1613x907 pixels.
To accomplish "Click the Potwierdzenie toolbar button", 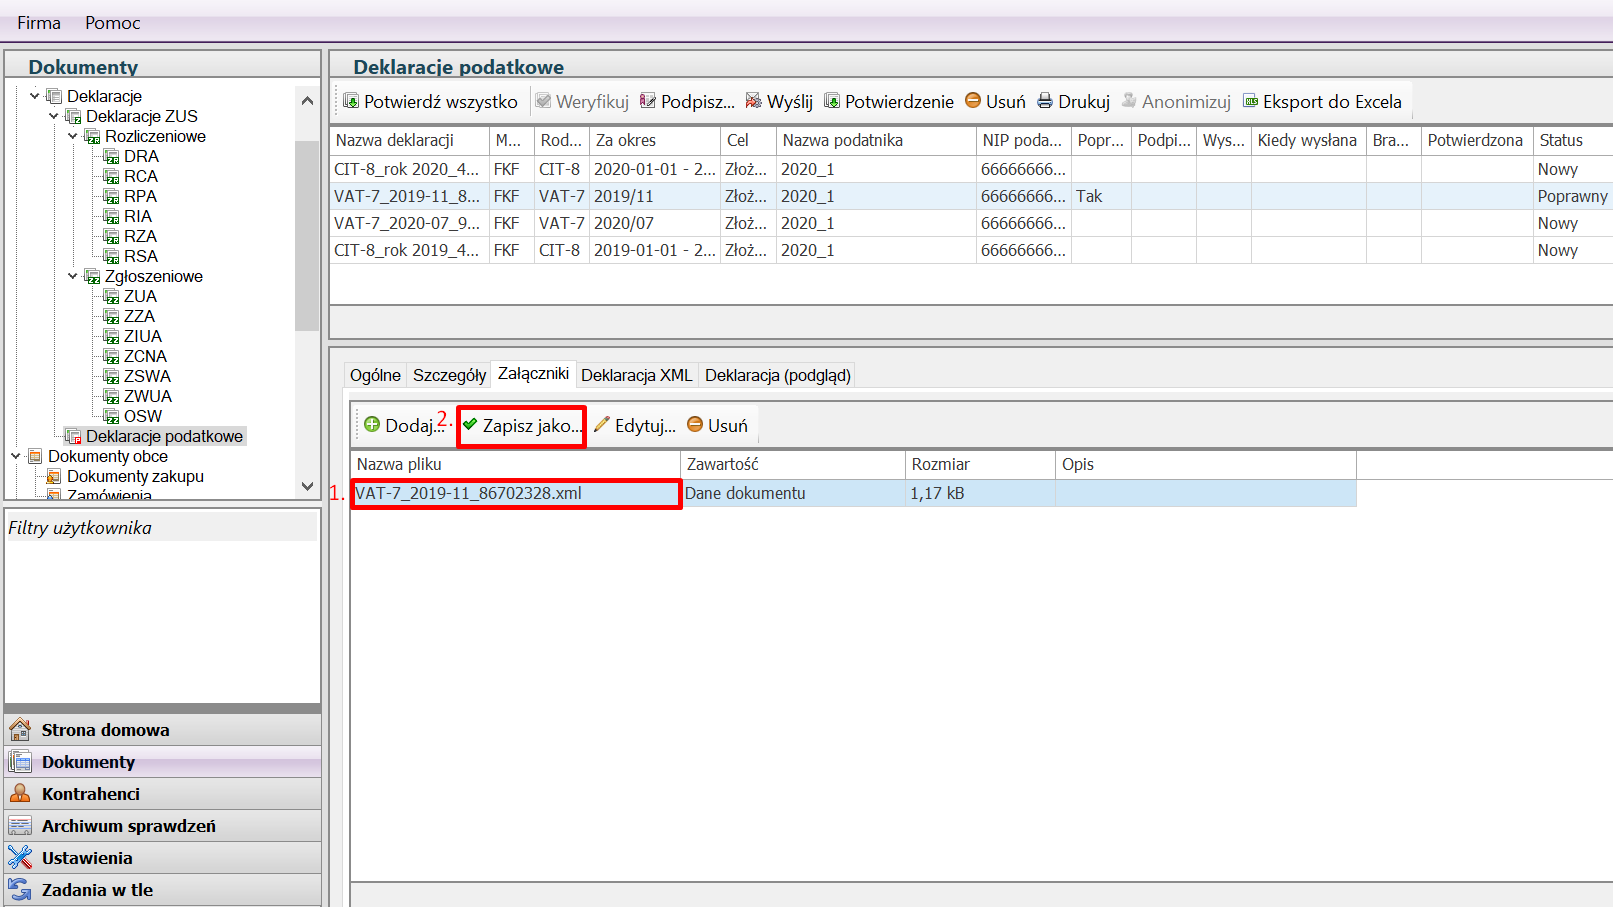I will (x=889, y=102).
